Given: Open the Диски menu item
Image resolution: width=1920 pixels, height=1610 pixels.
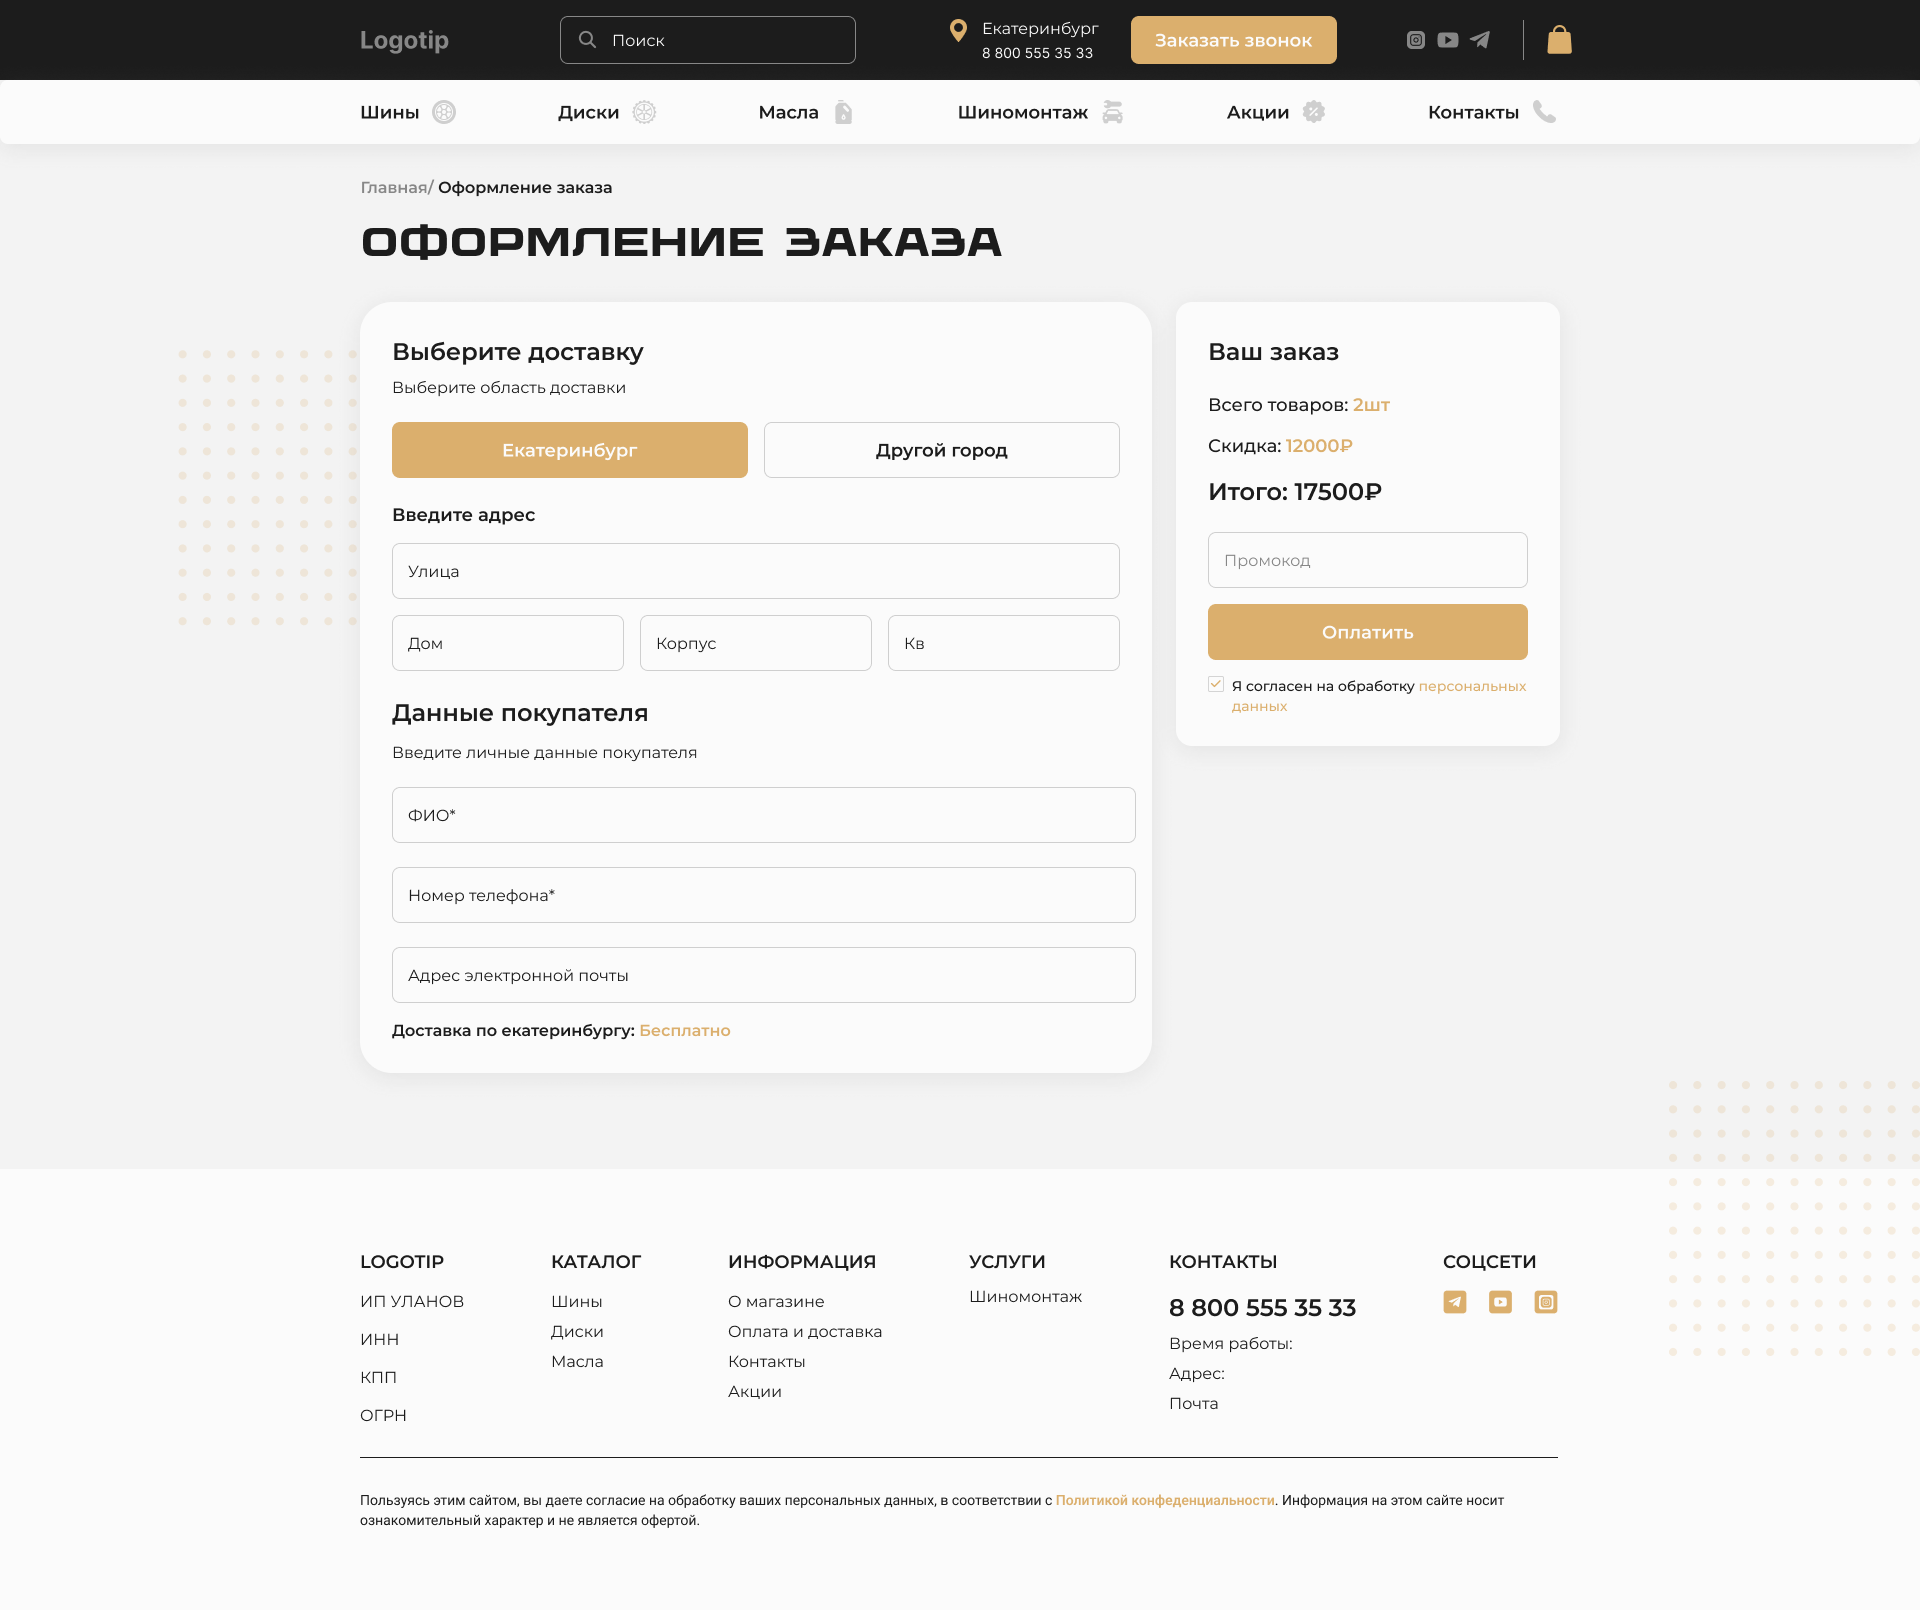Looking at the screenshot, I should (x=589, y=112).
